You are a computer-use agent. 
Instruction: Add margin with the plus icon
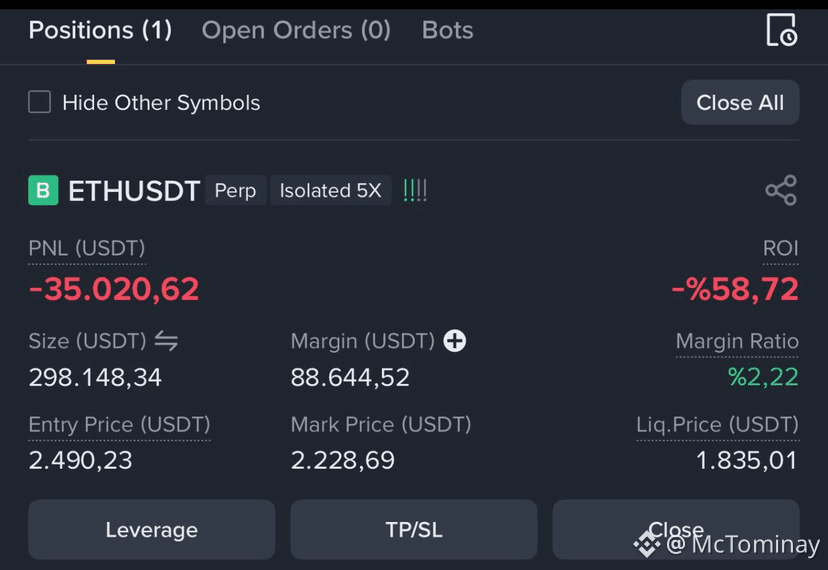[455, 341]
